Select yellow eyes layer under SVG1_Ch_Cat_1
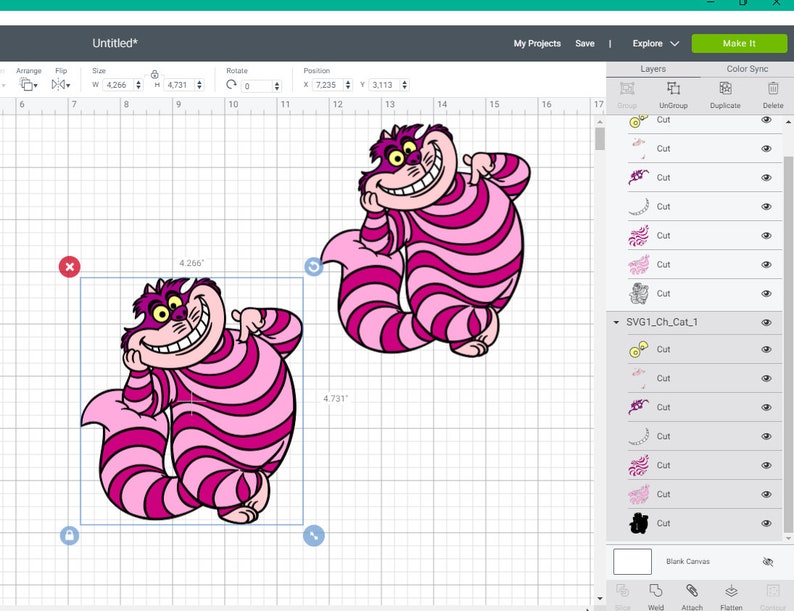Screen dimensions: 794x611 tap(639, 349)
